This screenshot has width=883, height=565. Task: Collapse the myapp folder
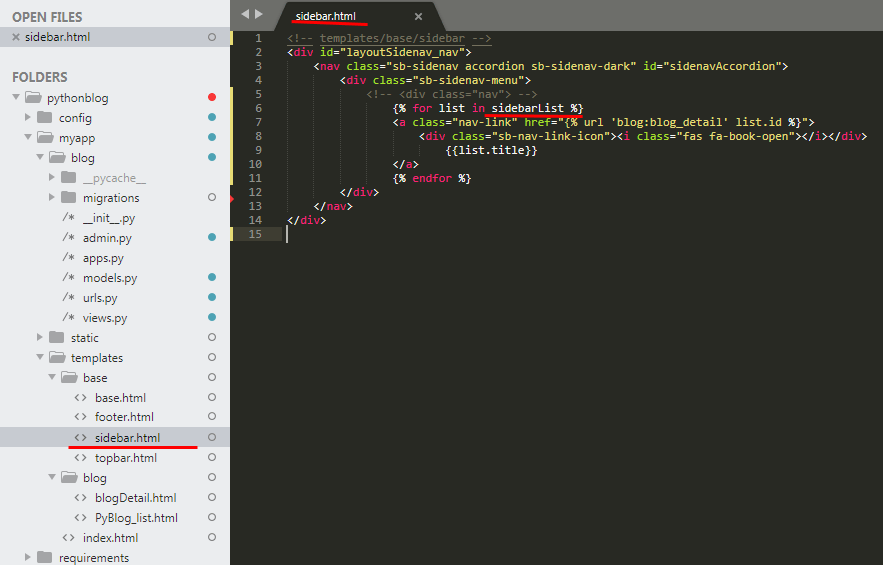28,137
